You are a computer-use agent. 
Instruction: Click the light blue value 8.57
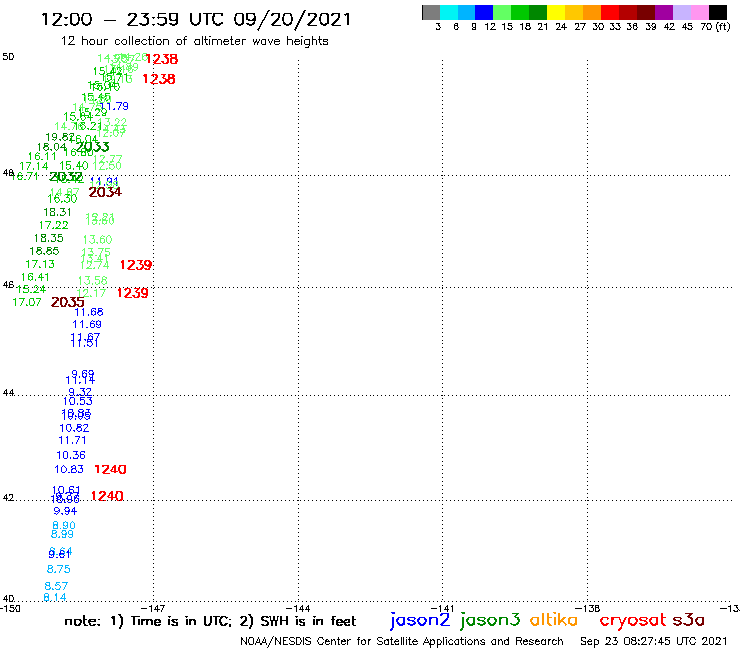[x=56, y=586]
